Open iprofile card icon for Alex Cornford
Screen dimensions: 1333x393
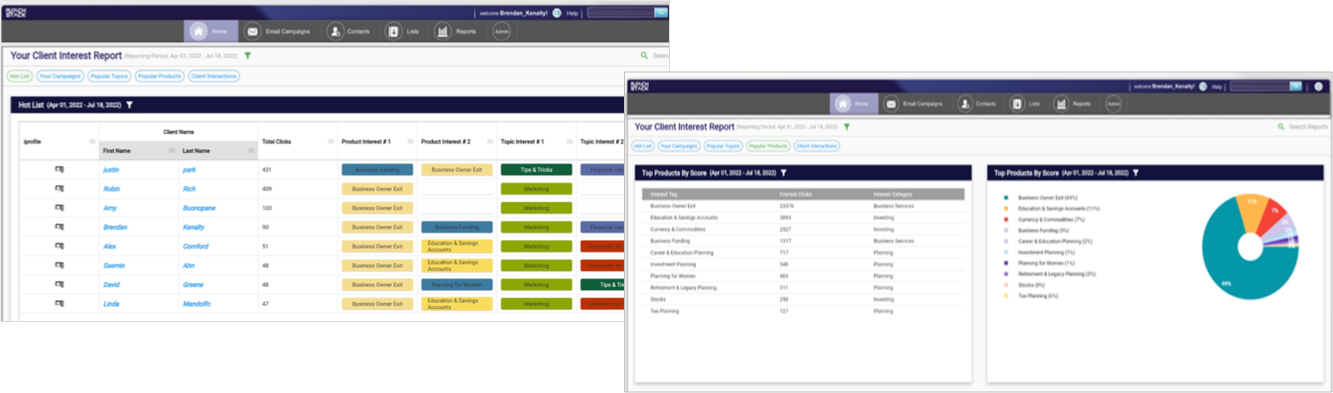click(59, 246)
